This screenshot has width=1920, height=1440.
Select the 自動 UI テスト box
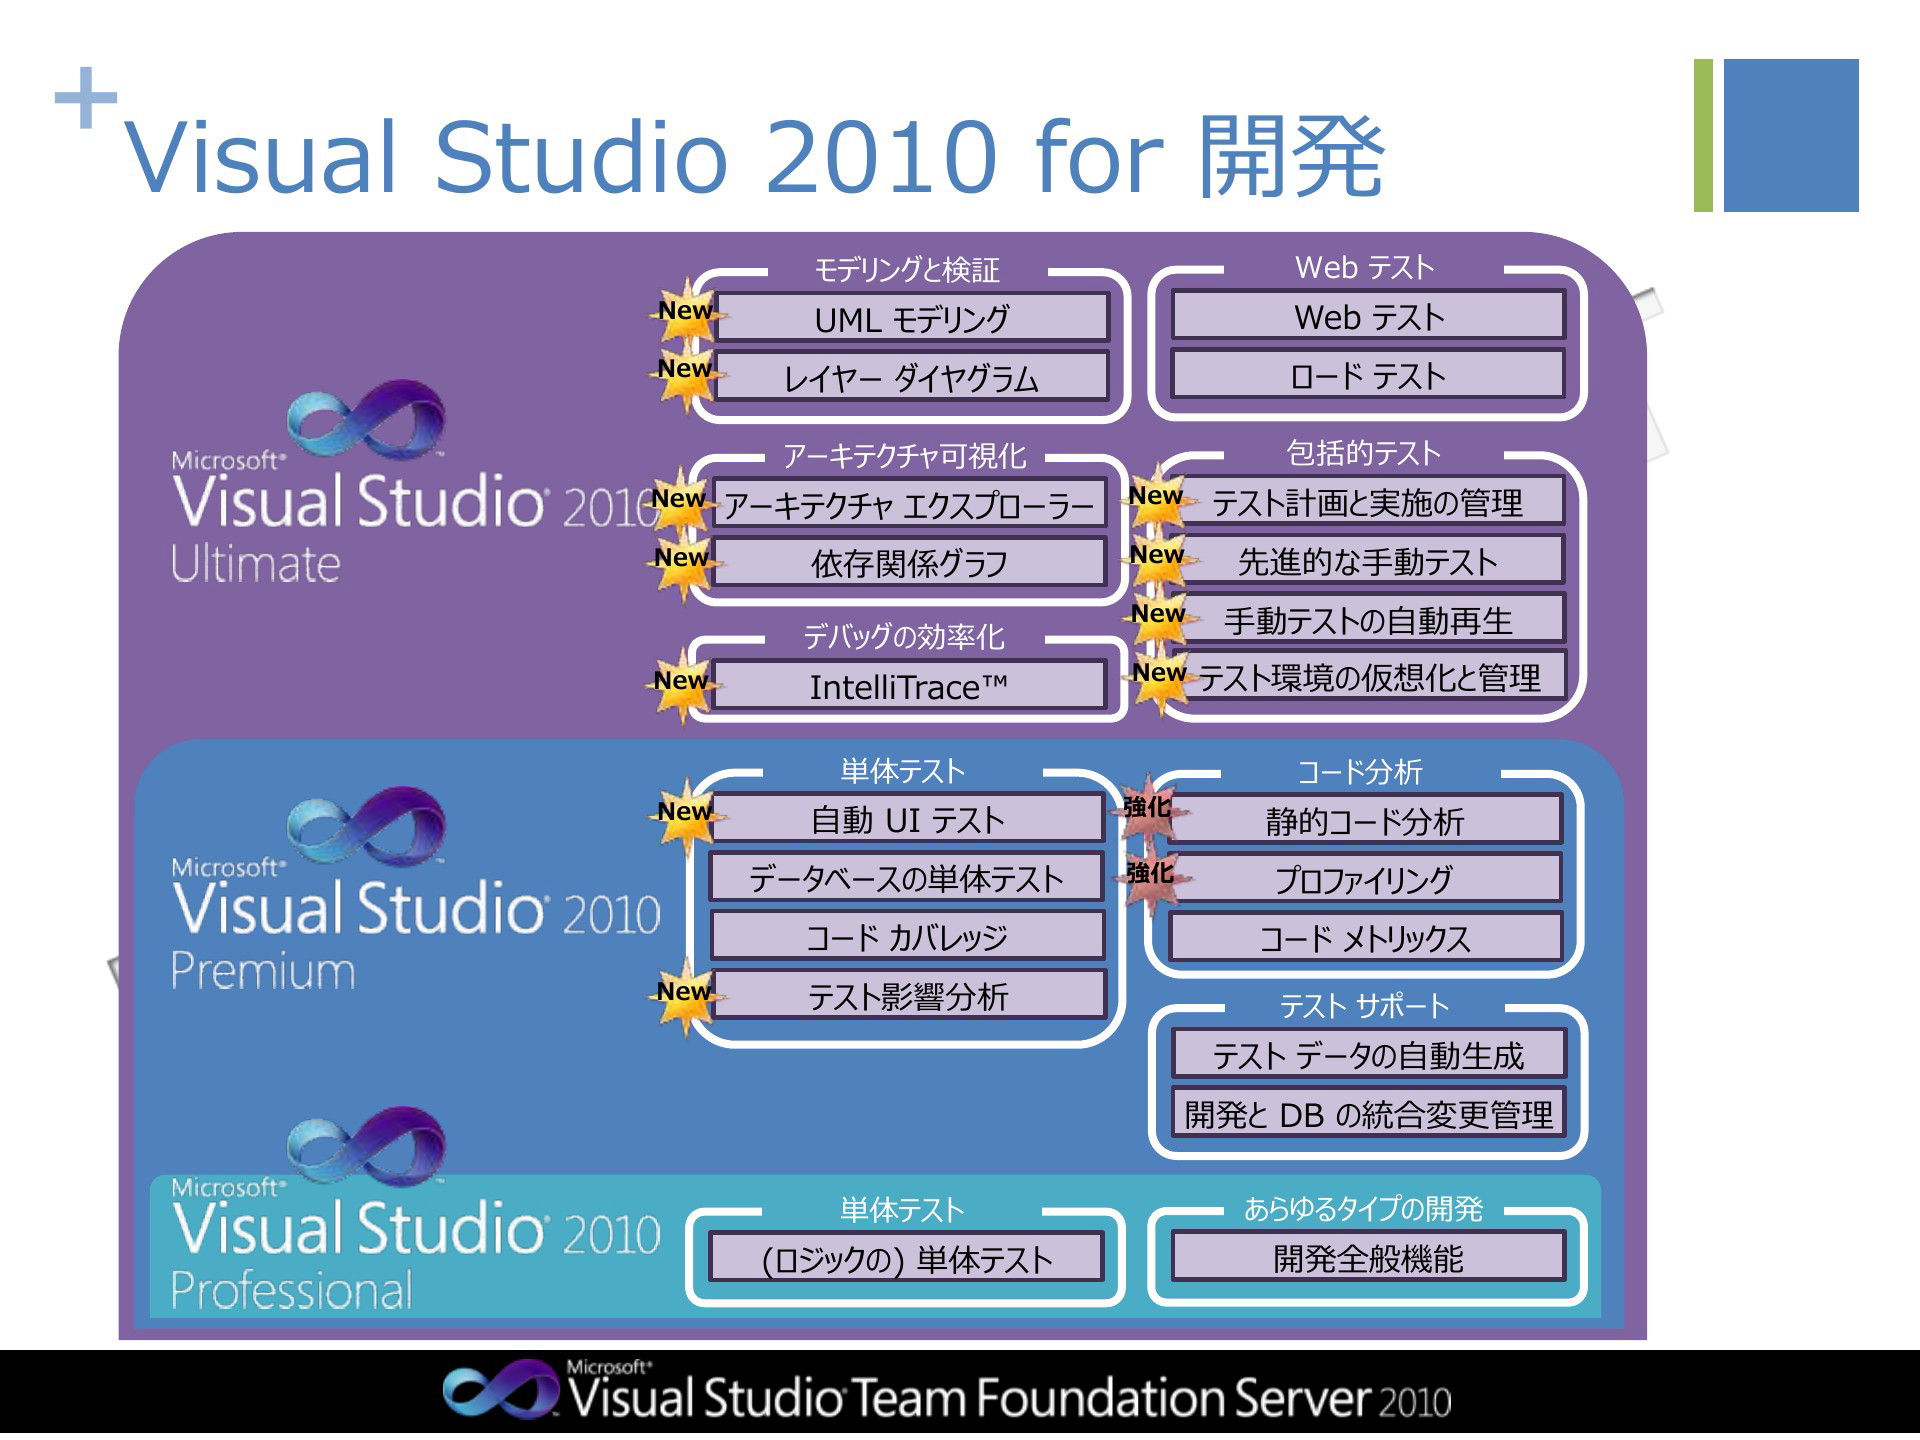[x=908, y=819]
